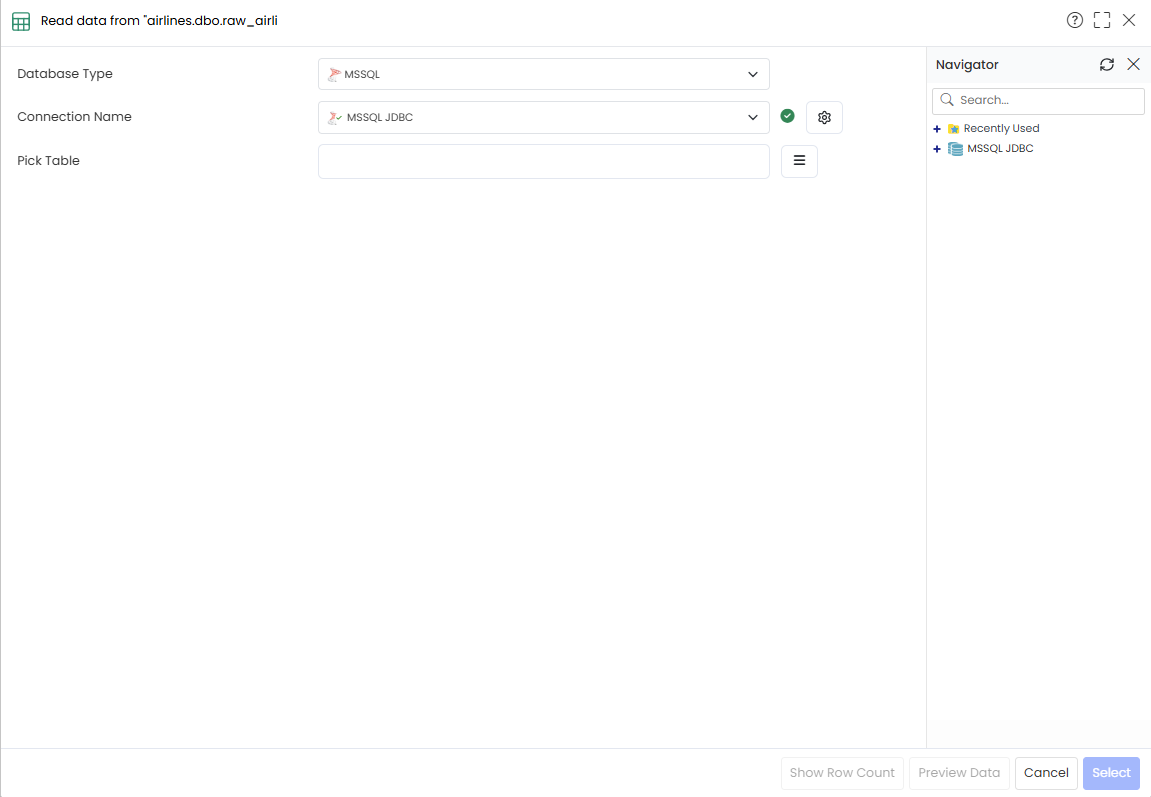This screenshot has width=1151, height=797.
Task: Open the Connection Name dropdown
Action: [x=544, y=117]
